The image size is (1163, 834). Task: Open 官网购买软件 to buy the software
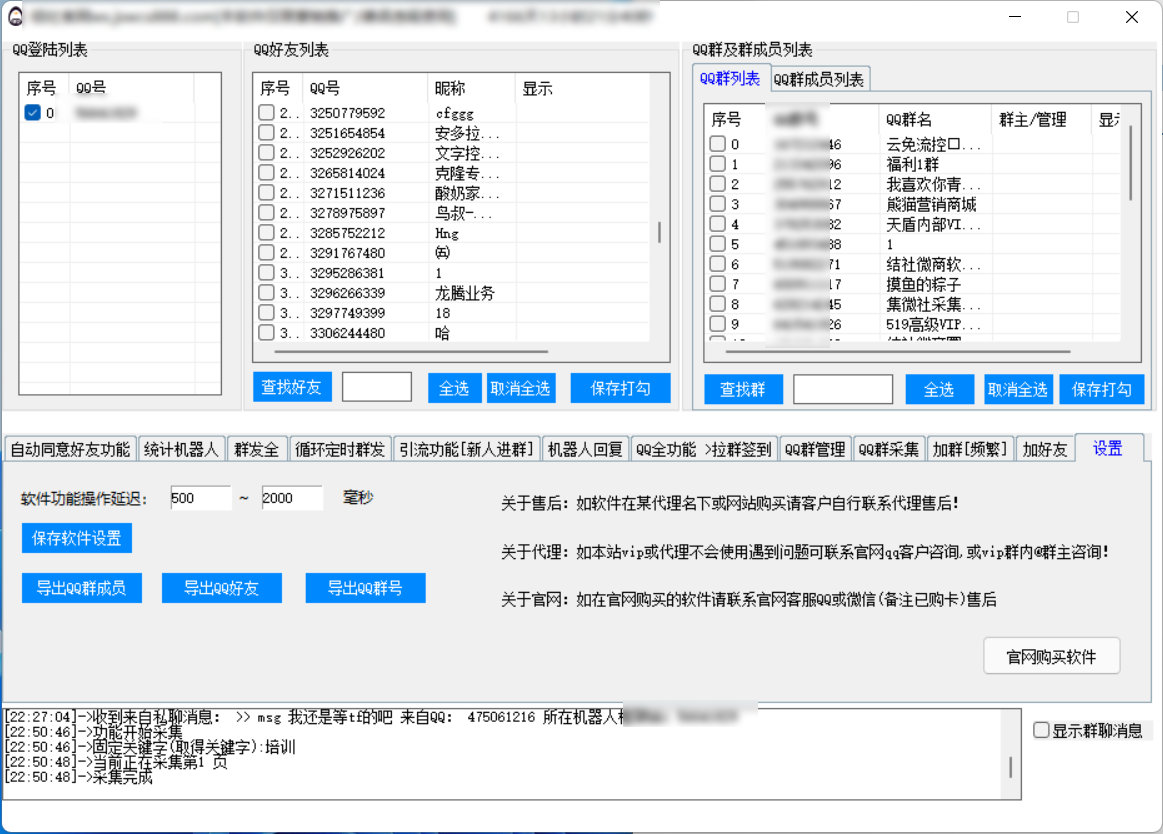1051,656
